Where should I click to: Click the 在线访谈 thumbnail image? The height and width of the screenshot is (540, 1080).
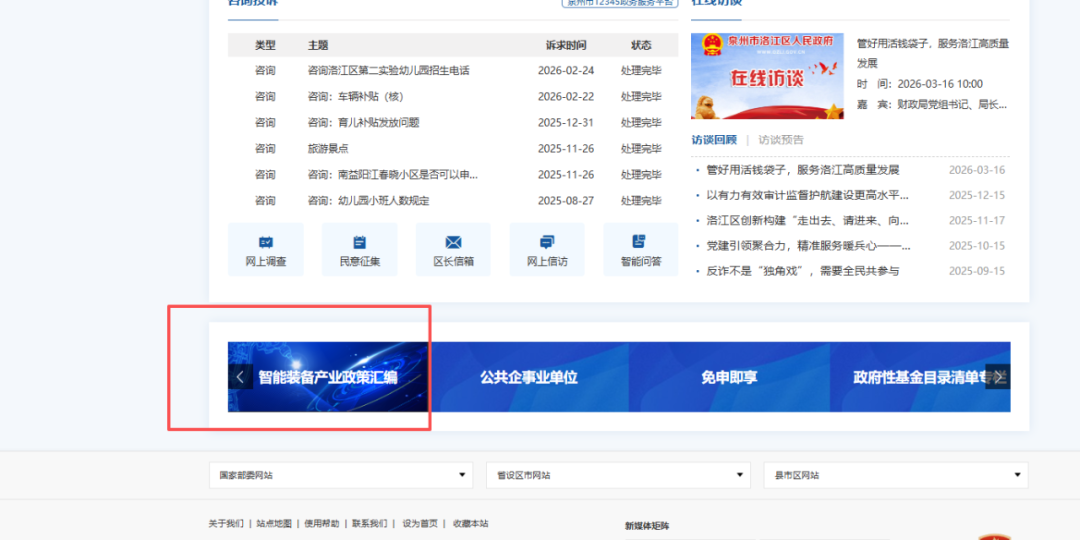click(x=767, y=76)
